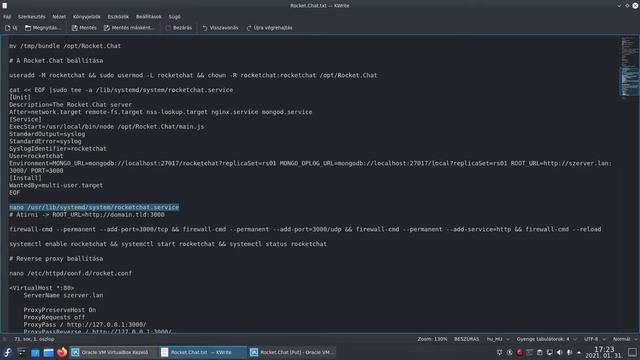
Task: Click the '[Unit]' line
Action: coord(20,98)
